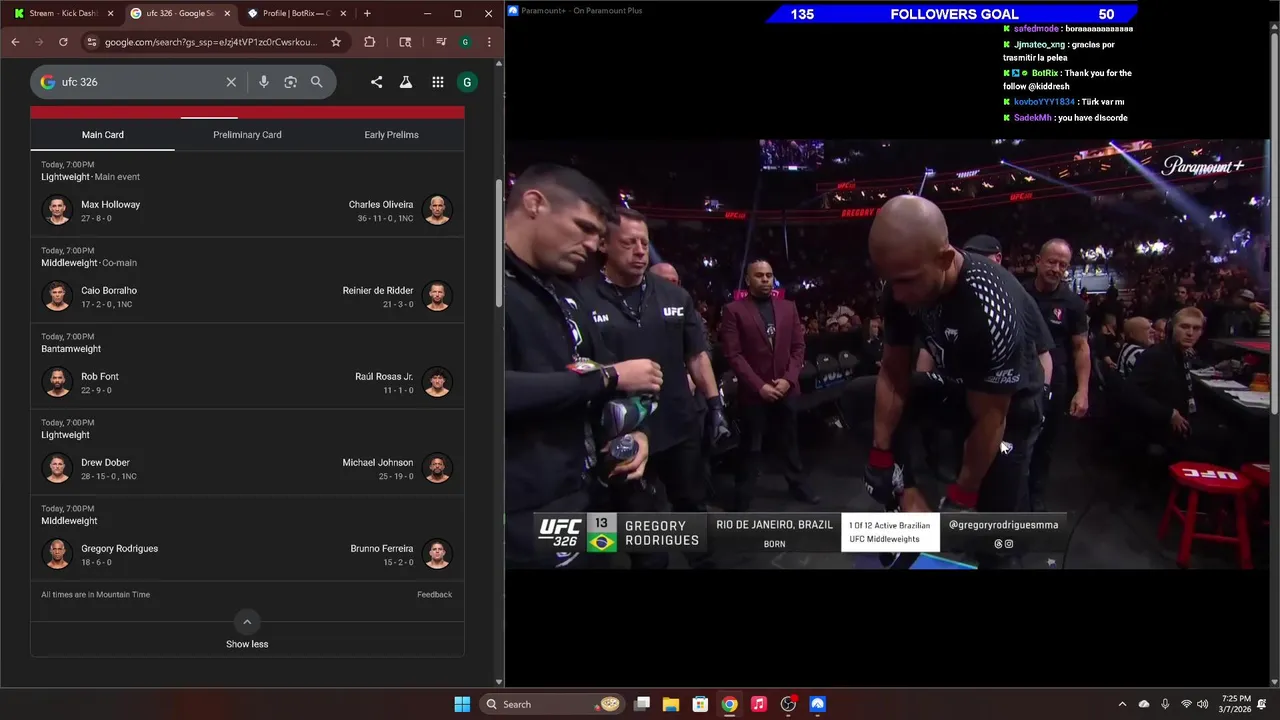Open the Chrome extensions puzzle icon
The height and width of the screenshot is (720, 1280).
(x=370, y=42)
